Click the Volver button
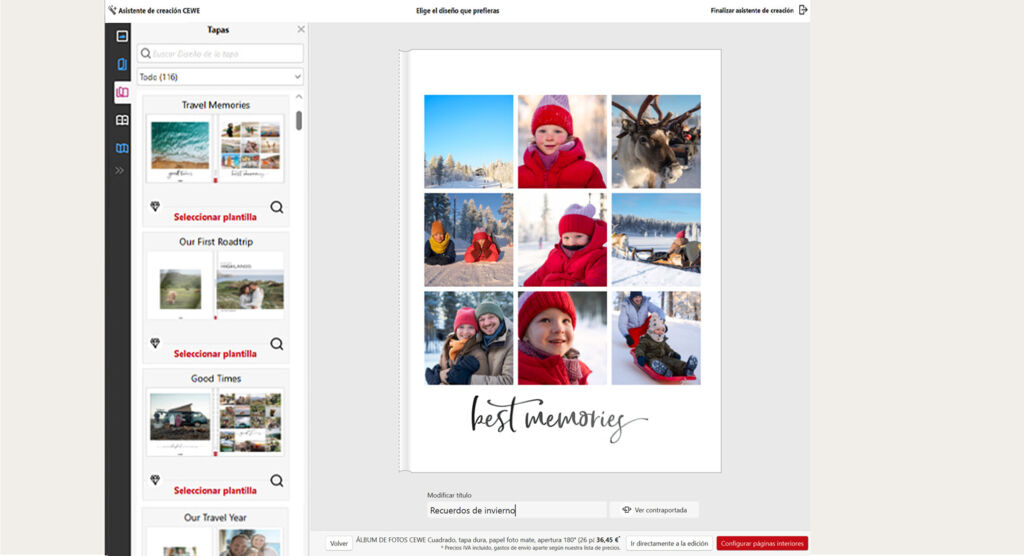The width and height of the screenshot is (1024, 556). (x=339, y=544)
